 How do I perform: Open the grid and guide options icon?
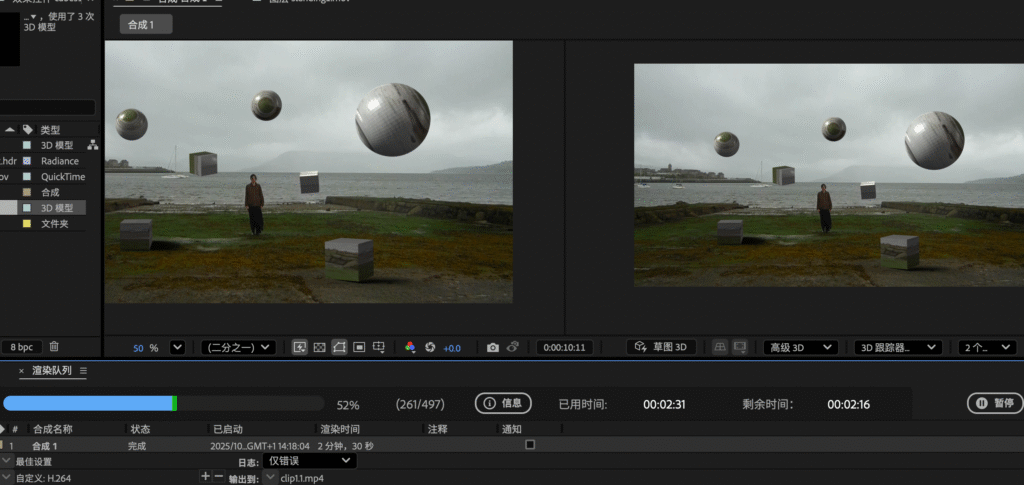coord(379,347)
